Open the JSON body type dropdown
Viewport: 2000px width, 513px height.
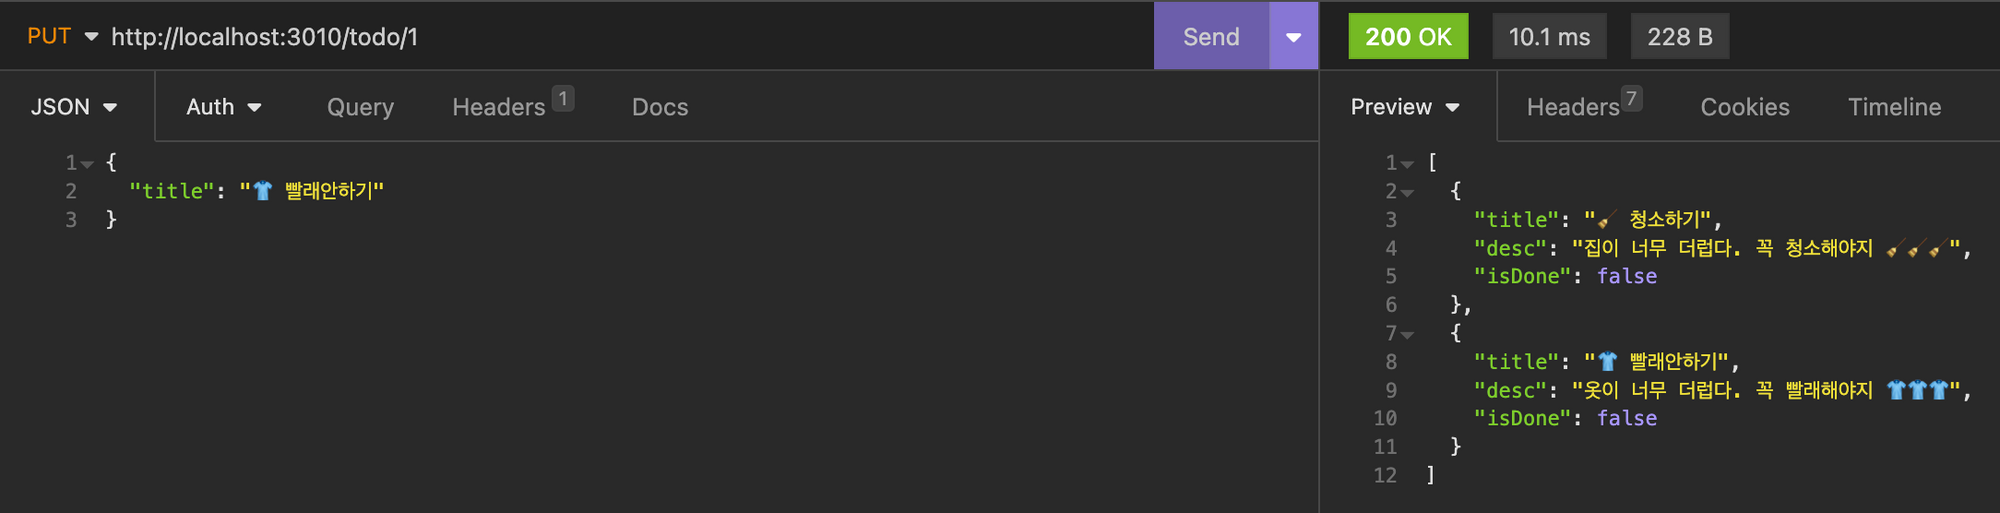[x=75, y=107]
